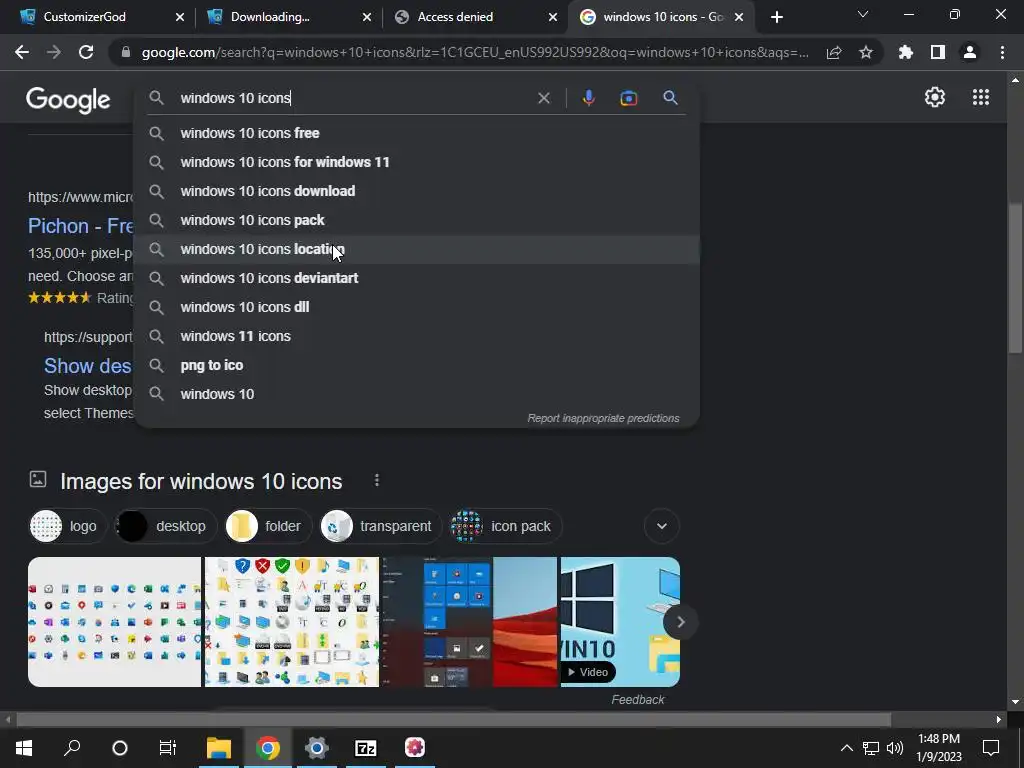Click the vertical page scrollbar thumb
Screen dimensions: 1024x768
click(1014, 279)
